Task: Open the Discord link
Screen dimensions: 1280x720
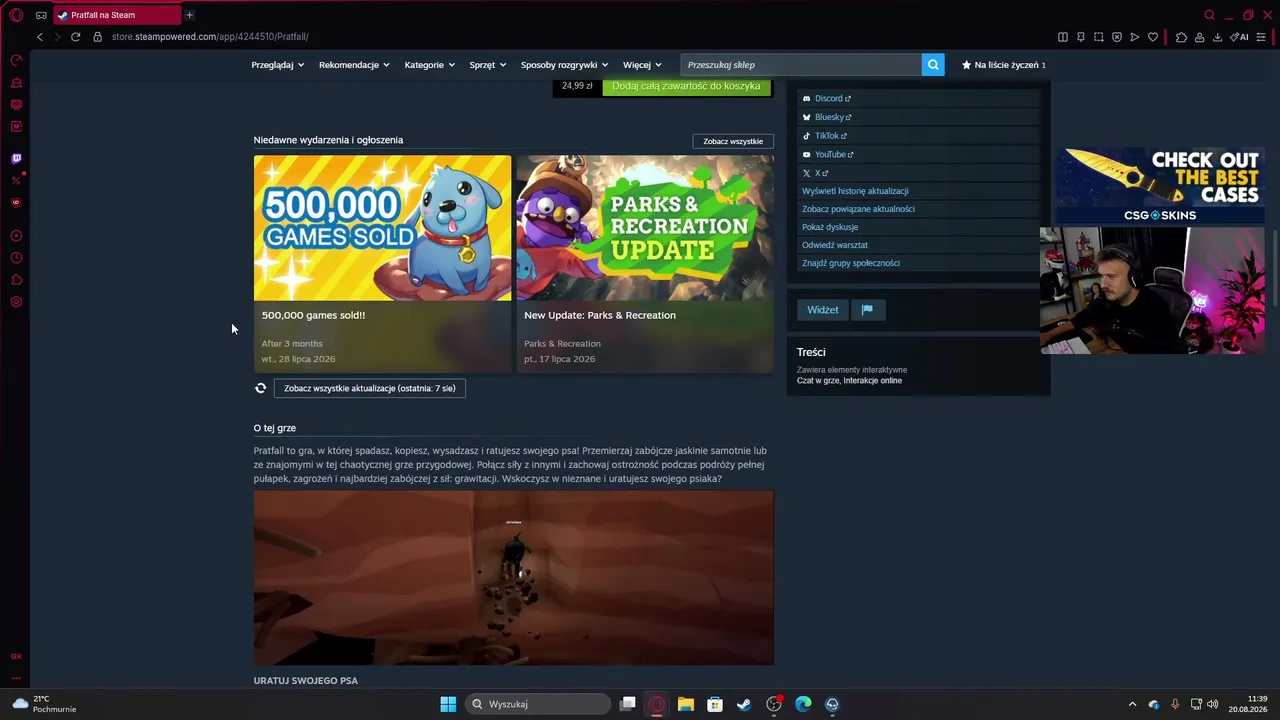Action: pyautogui.click(x=826, y=98)
